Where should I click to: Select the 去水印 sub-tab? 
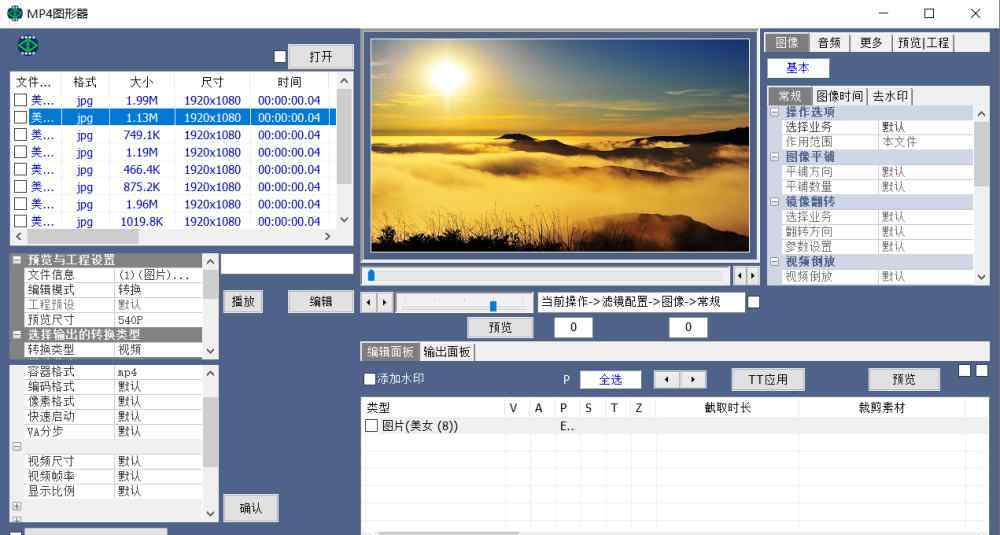(890, 96)
